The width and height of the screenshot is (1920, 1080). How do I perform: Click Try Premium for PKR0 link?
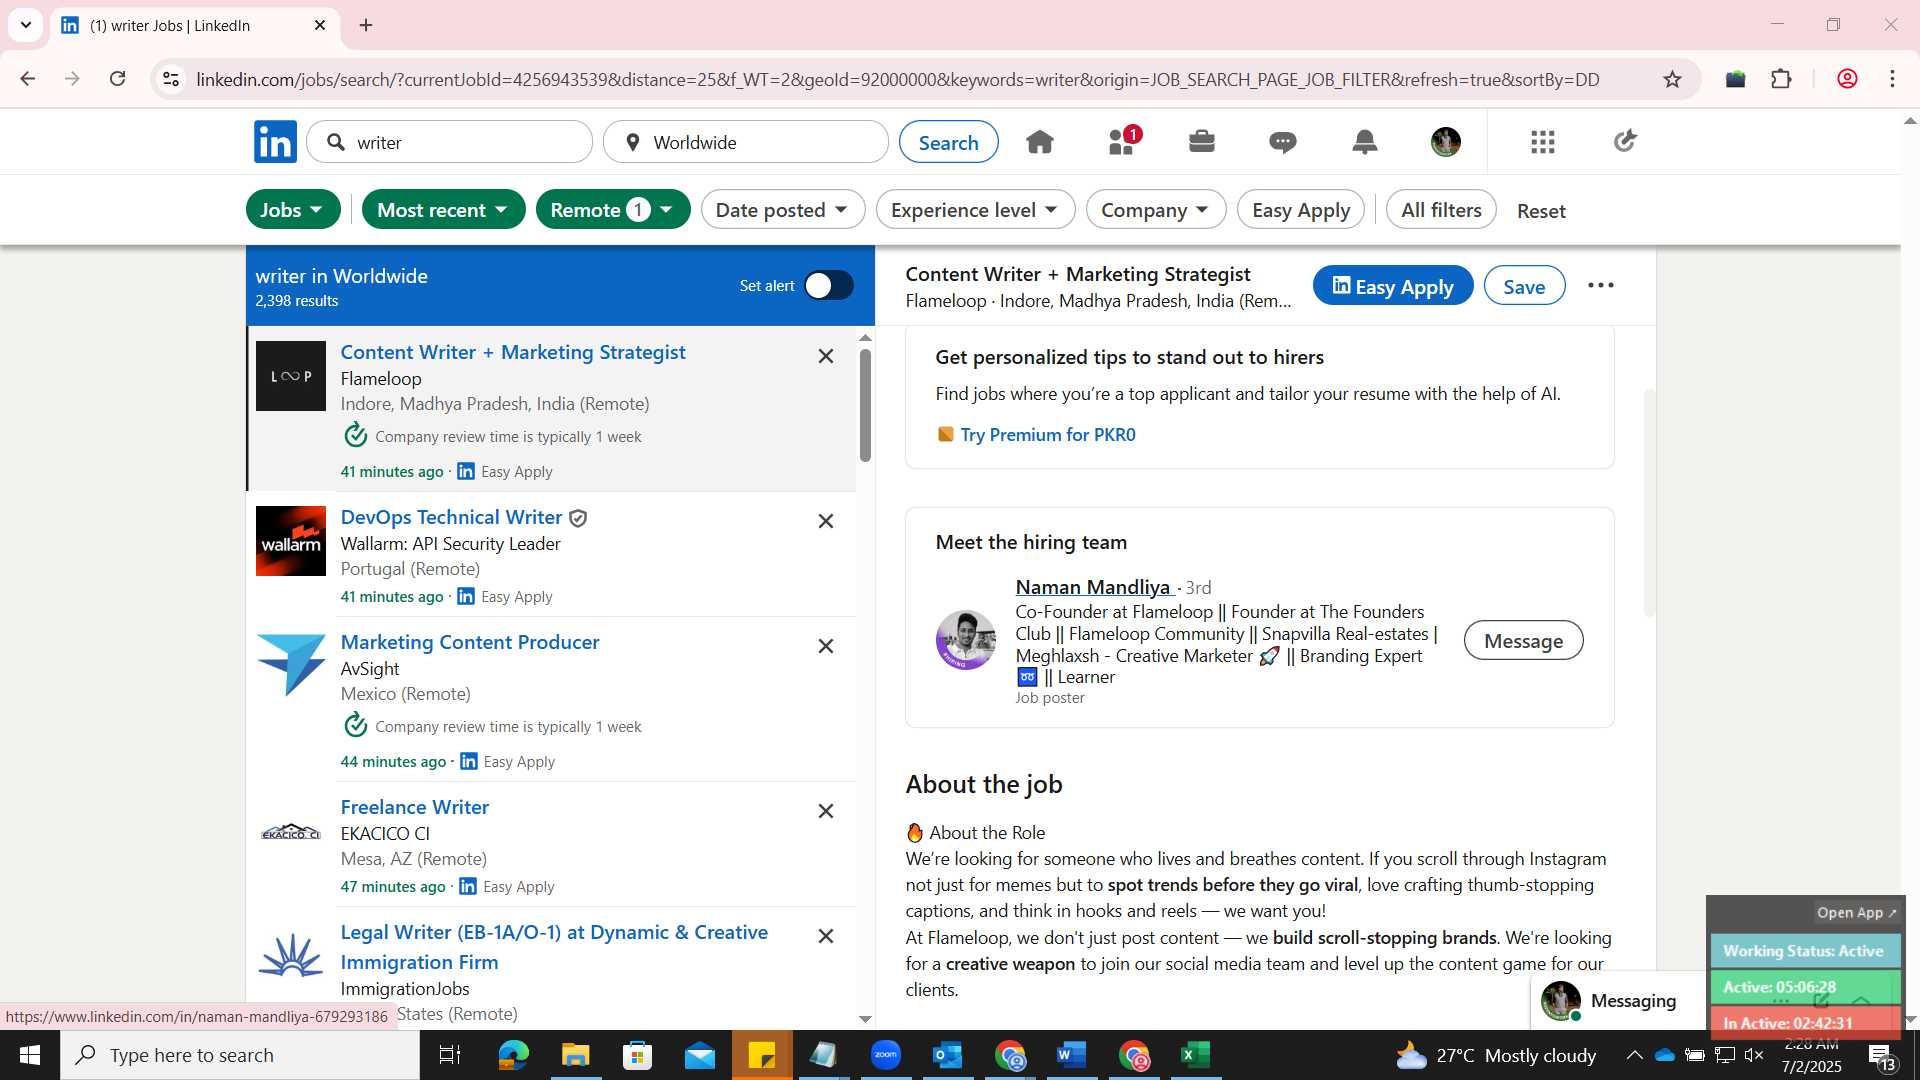(x=1047, y=435)
